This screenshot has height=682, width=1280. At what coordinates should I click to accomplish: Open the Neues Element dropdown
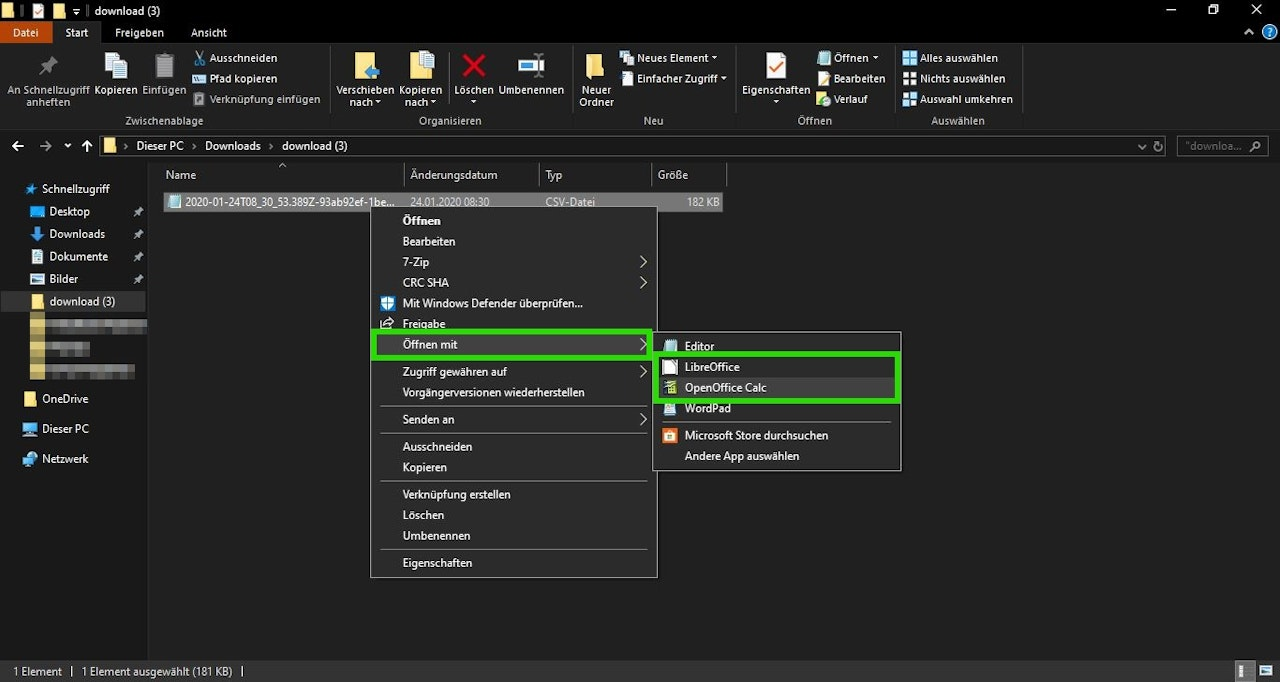click(671, 58)
